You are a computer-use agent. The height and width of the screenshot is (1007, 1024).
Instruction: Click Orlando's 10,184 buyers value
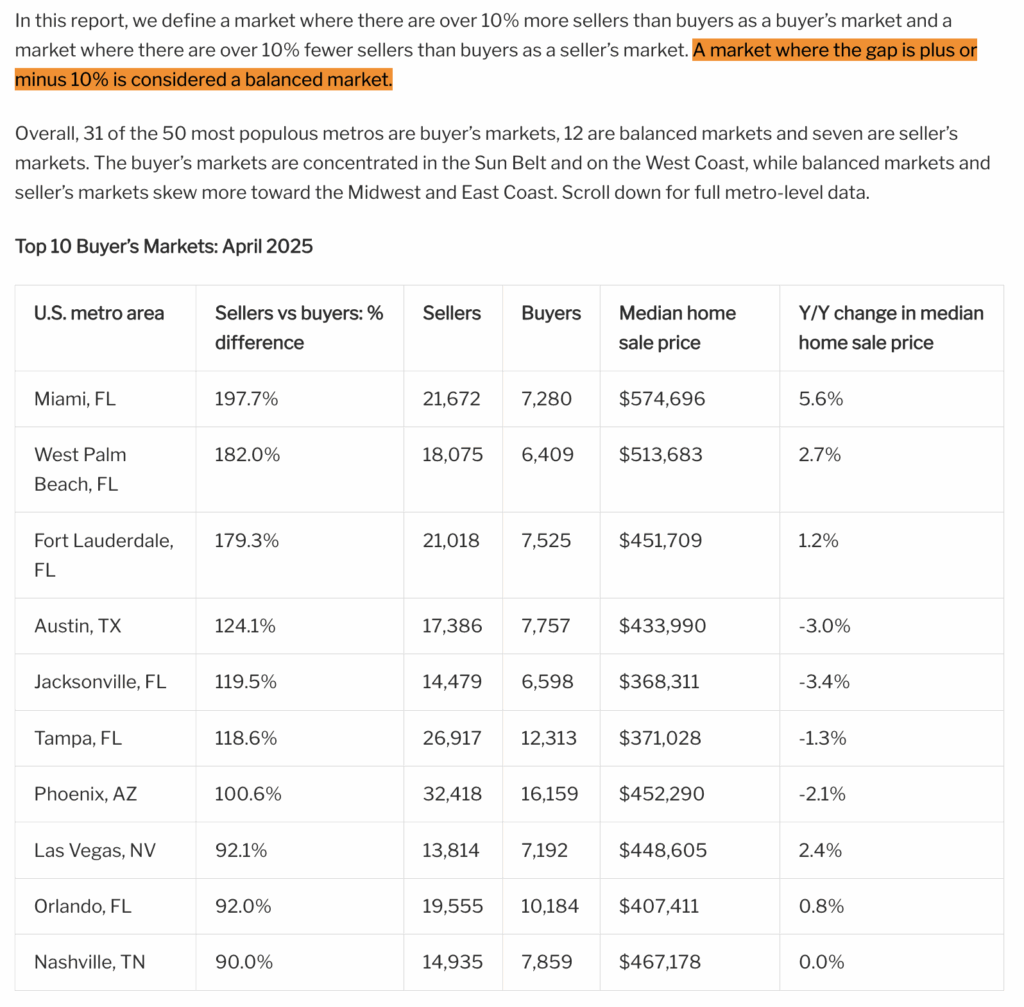550,906
